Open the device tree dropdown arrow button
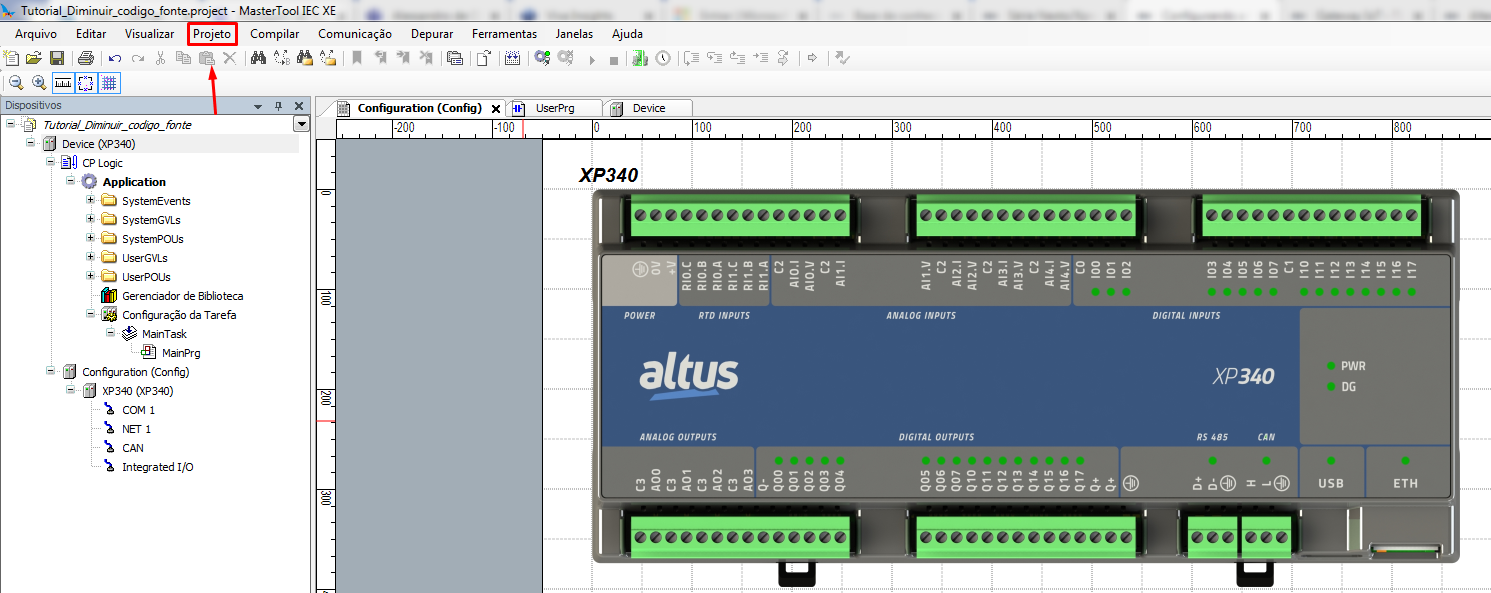The height and width of the screenshot is (593, 1491). pyautogui.click(x=301, y=124)
